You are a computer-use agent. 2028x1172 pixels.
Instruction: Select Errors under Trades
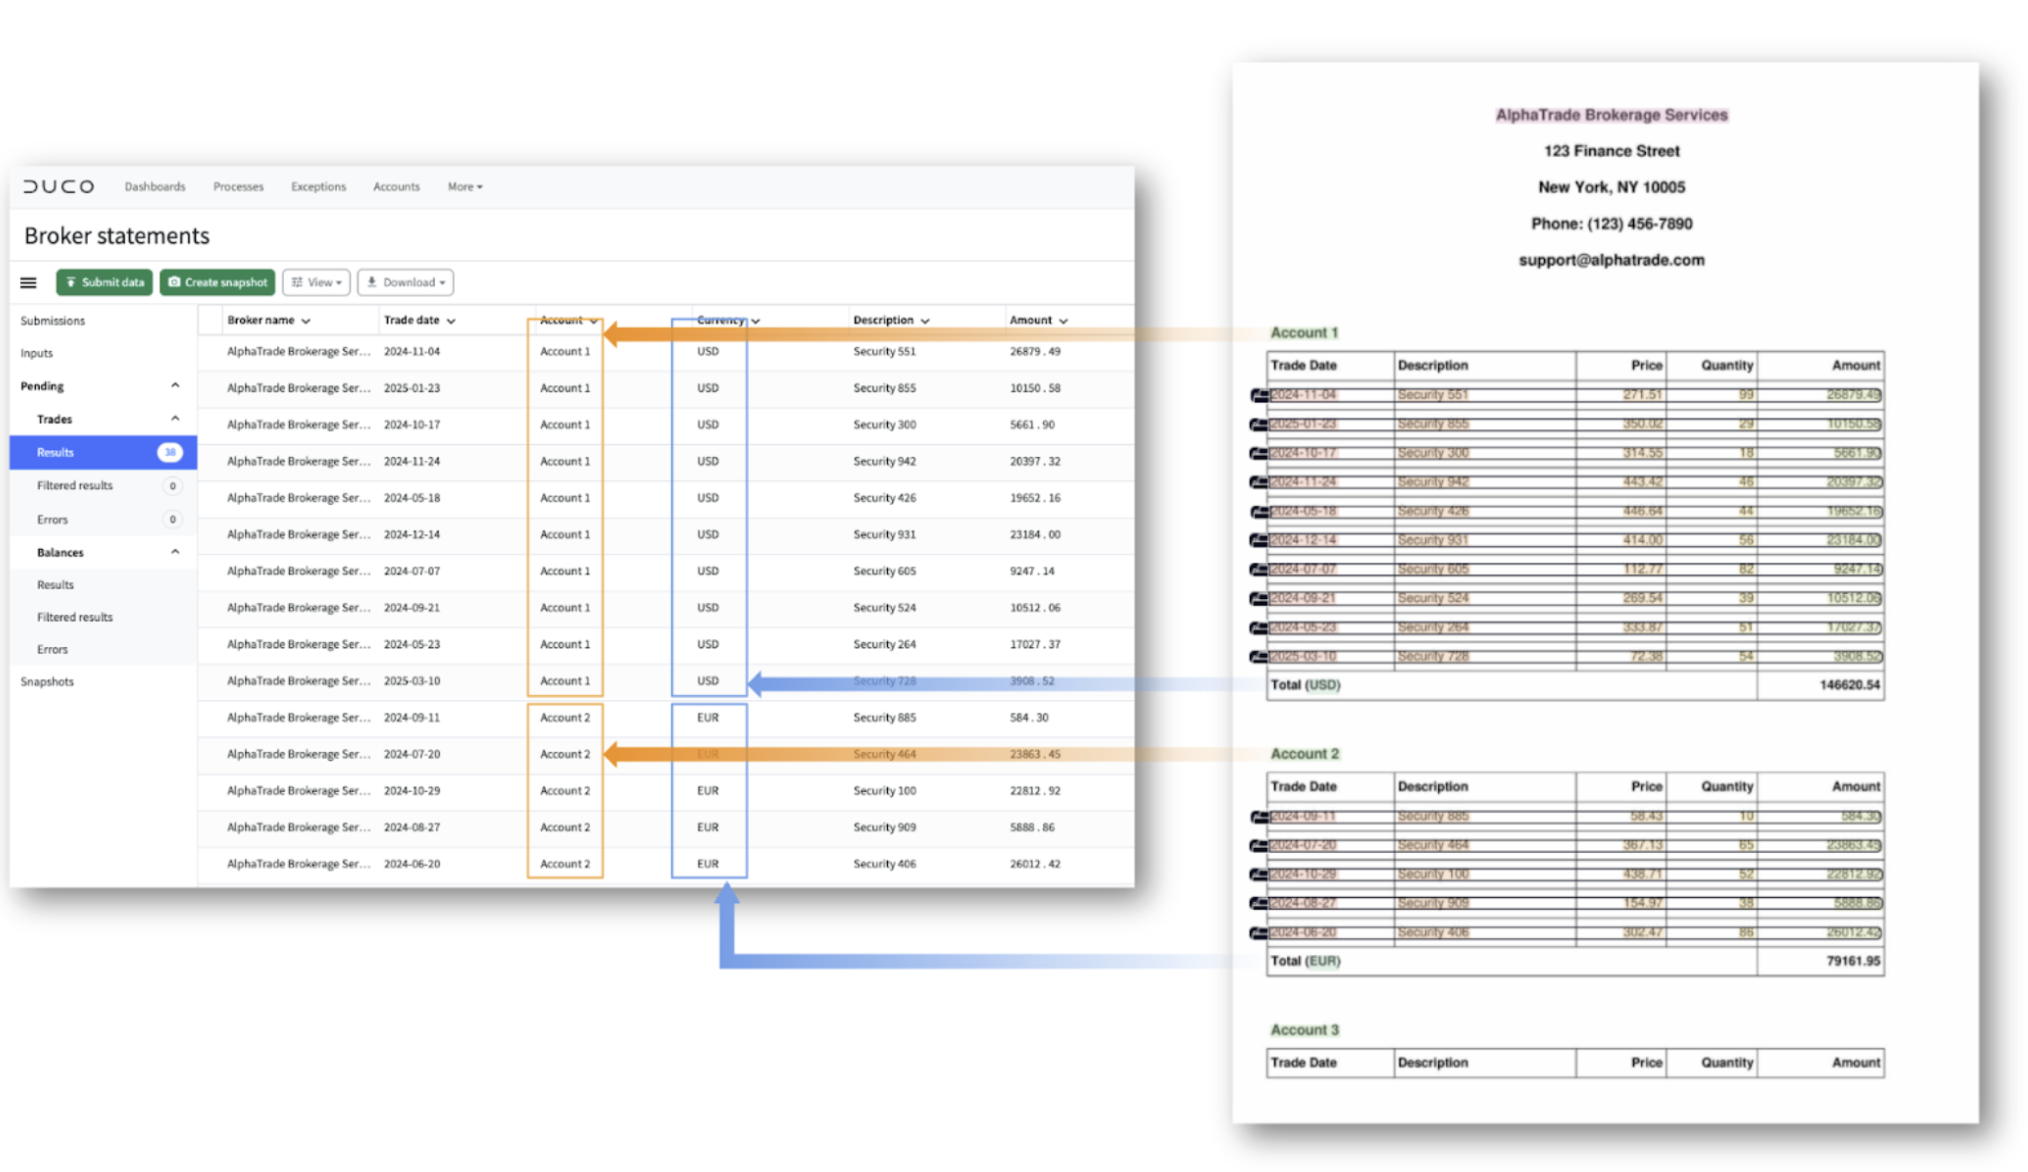[52, 520]
